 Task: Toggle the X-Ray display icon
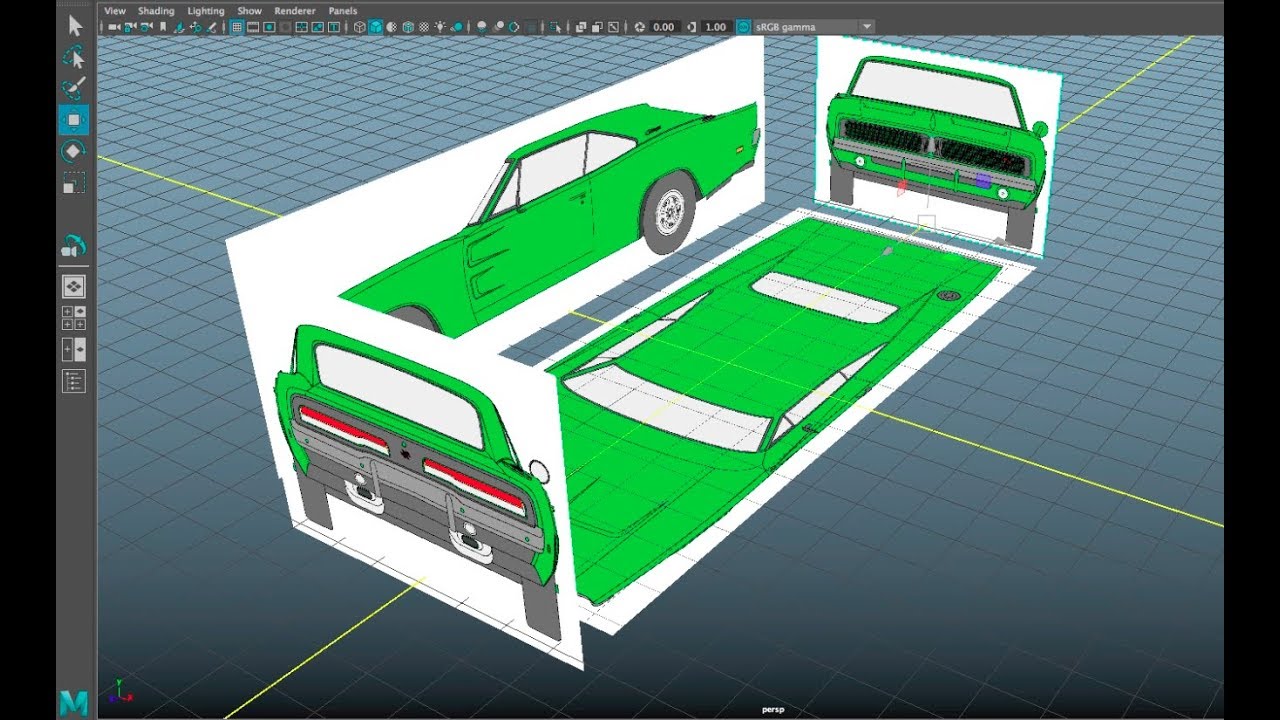coord(581,27)
